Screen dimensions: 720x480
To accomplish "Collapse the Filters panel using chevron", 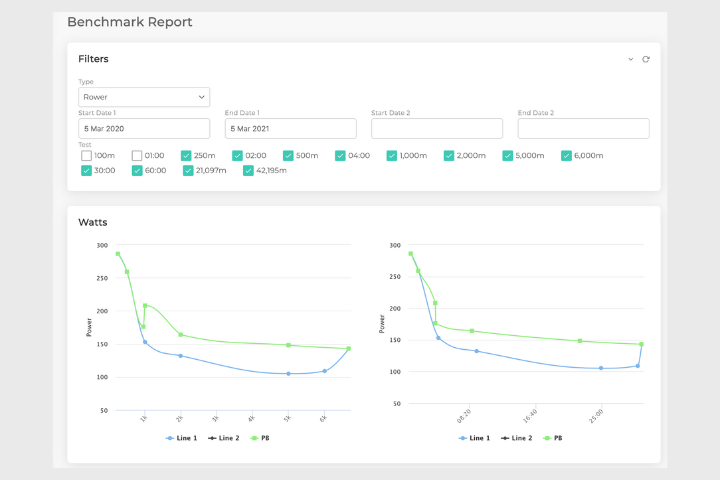I will coord(631,59).
